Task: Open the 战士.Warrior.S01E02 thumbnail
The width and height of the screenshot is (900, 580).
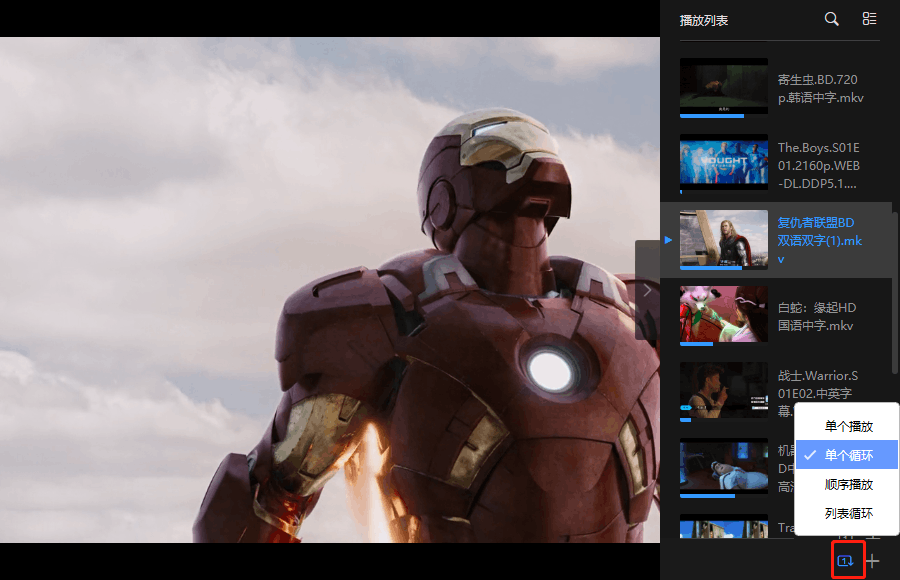Action: coord(724,391)
